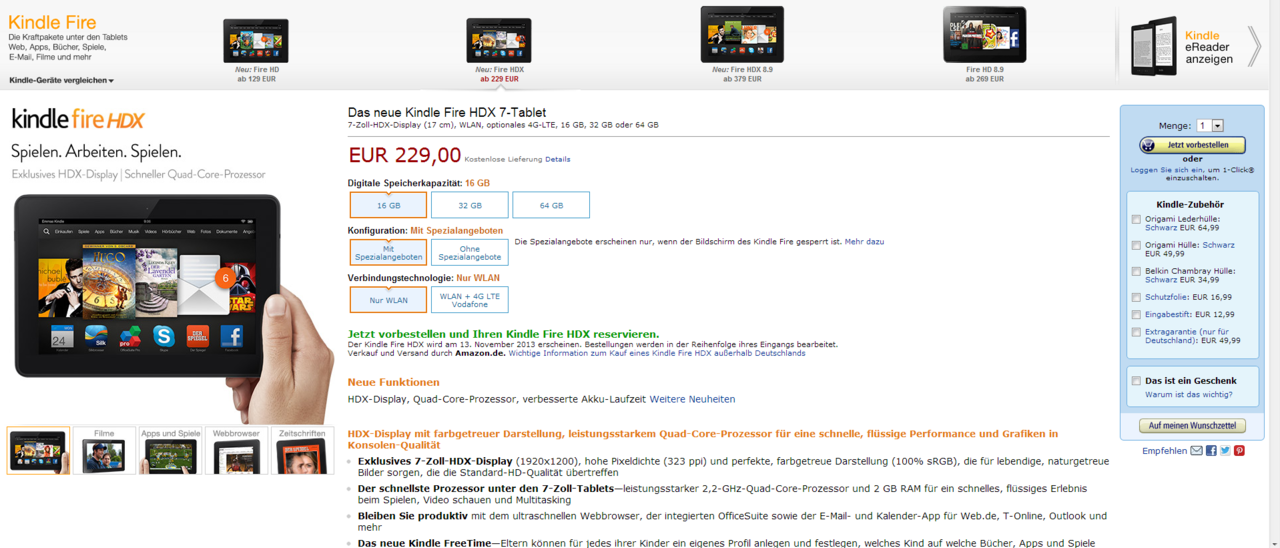Tick Extragarantie EUR 49,99 checkbox
This screenshot has width=1280, height=548.
1136,332
